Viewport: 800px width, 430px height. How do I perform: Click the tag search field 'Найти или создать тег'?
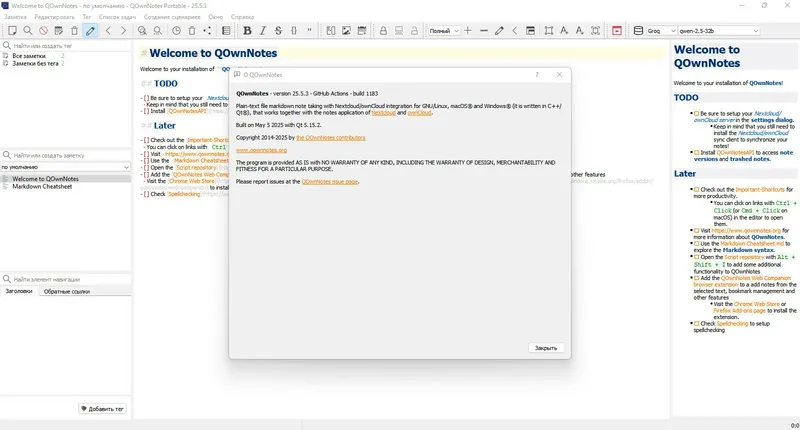tap(66, 45)
